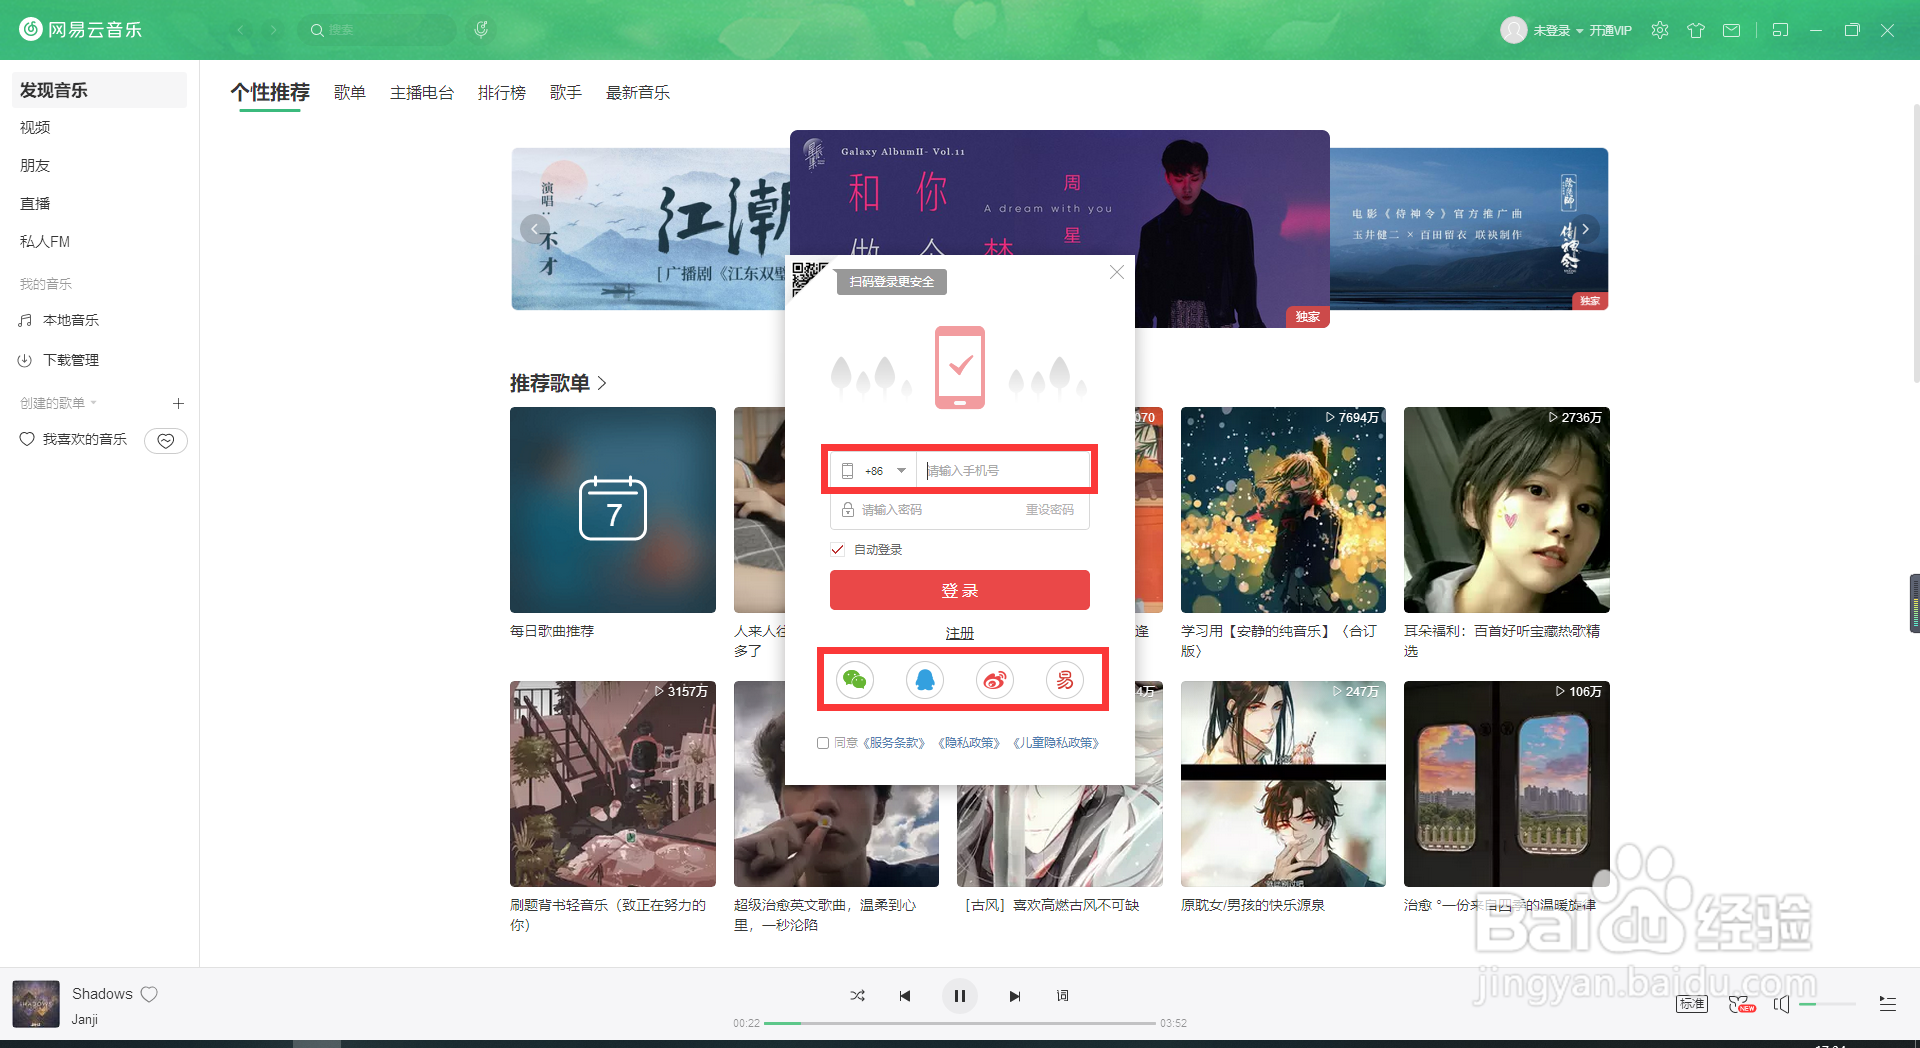Viewport: 1920px width, 1048px height.
Task: Select the 个性推荐 tab
Action: click(x=270, y=92)
